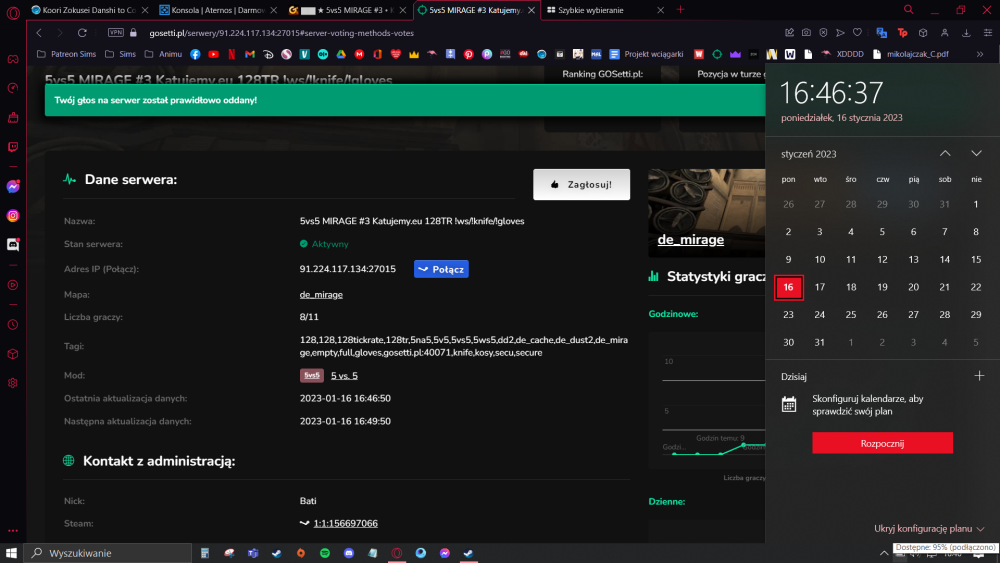Open Instagram in the Opera sidebar
Screen dimensions: 1000x563
point(13,216)
